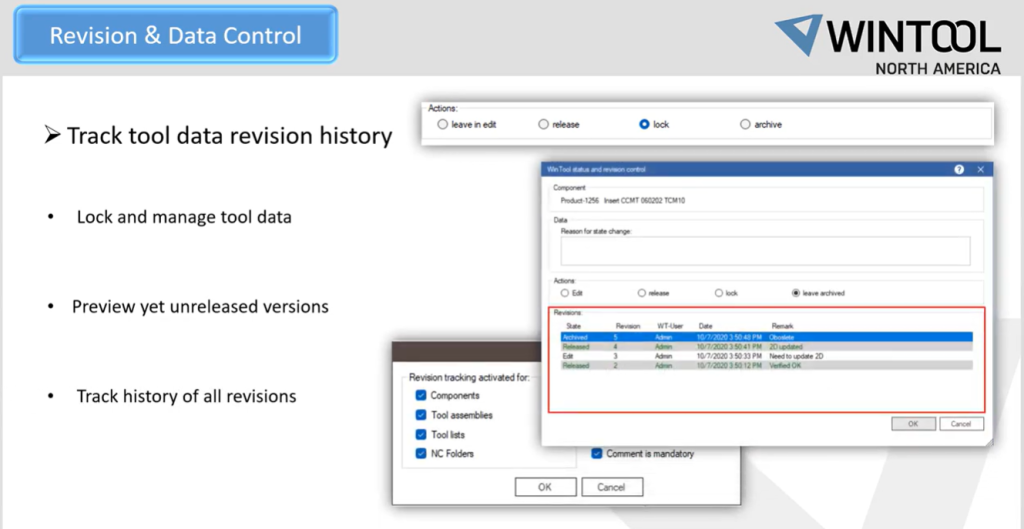The width and height of the screenshot is (1024, 529).
Task: Click the help question mark icon
Action: click(x=959, y=170)
